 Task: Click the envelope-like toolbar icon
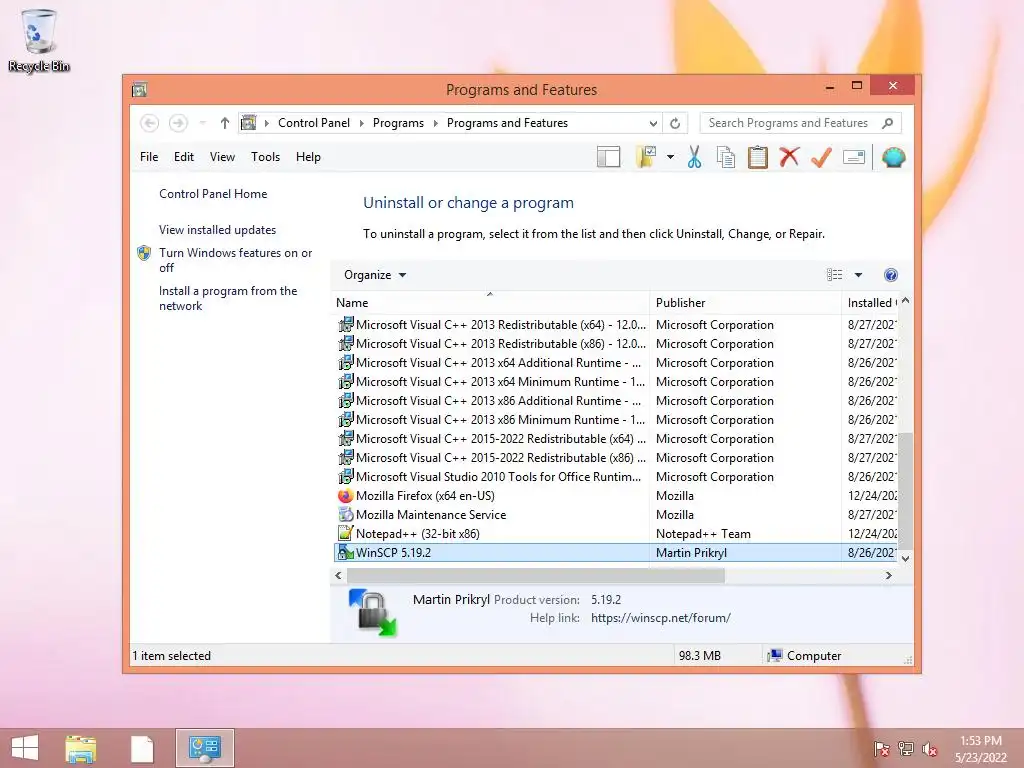pos(854,157)
